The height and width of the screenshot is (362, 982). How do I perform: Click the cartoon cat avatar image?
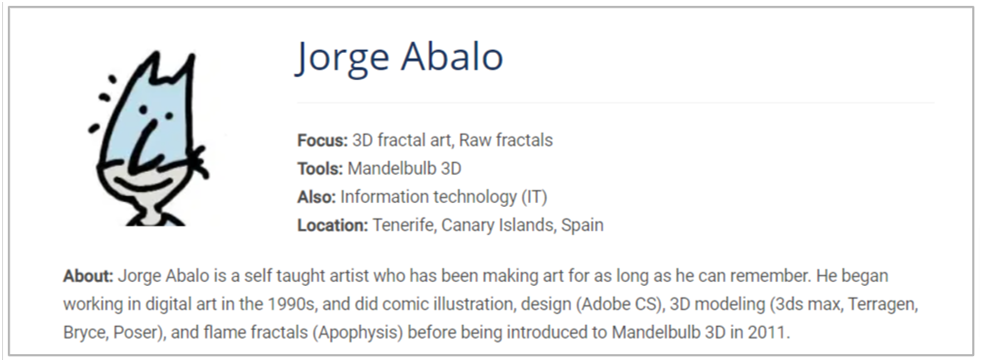(x=149, y=139)
